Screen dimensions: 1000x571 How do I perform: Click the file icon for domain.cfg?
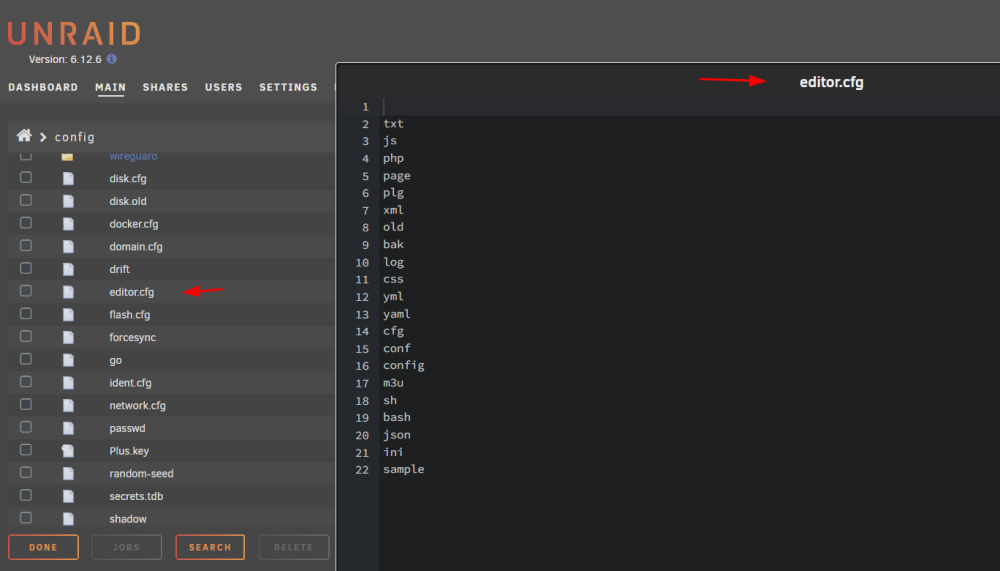click(68, 246)
